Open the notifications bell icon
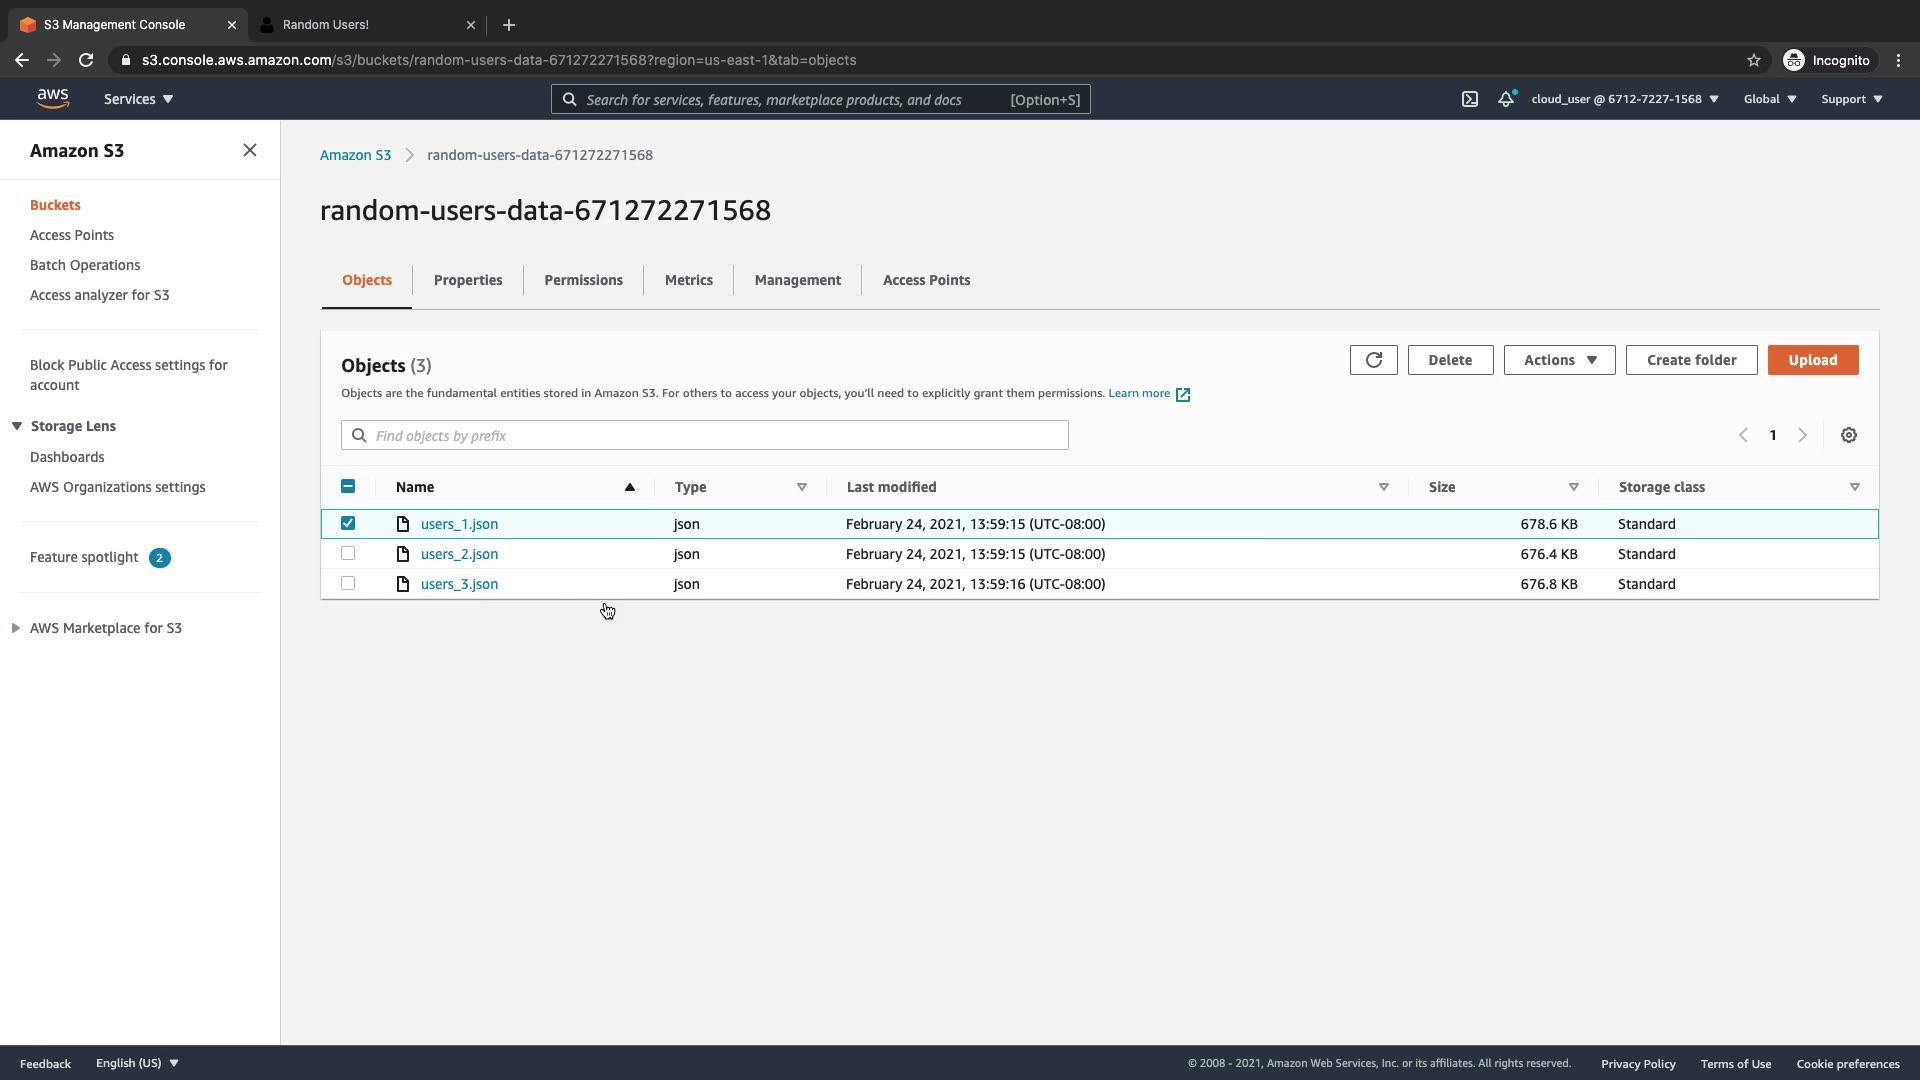The width and height of the screenshot is (1920, 1080). pos(1505,99)
